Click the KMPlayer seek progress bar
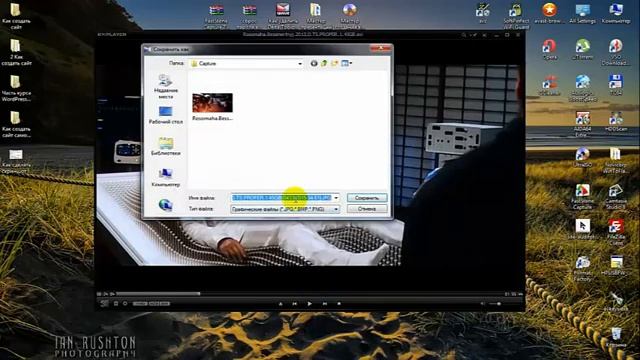 click(x=310, y=293)
